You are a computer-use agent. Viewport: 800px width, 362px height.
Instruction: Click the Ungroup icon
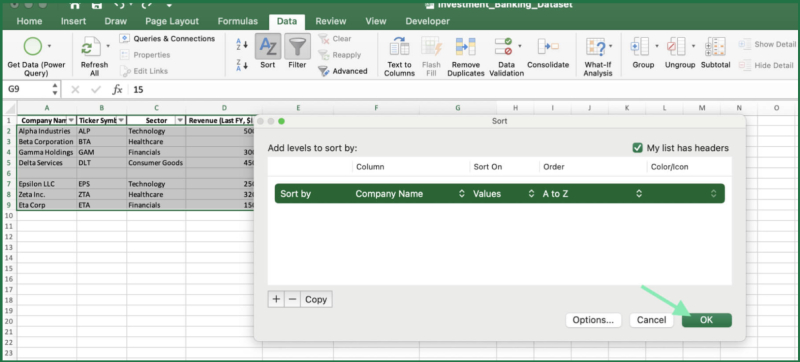[x=677, y=46]
